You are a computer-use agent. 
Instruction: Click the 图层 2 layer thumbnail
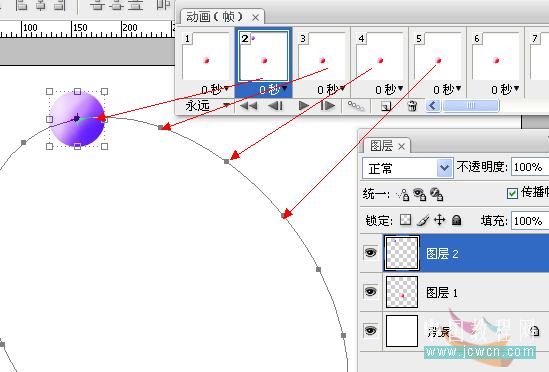tap(402, 253)
